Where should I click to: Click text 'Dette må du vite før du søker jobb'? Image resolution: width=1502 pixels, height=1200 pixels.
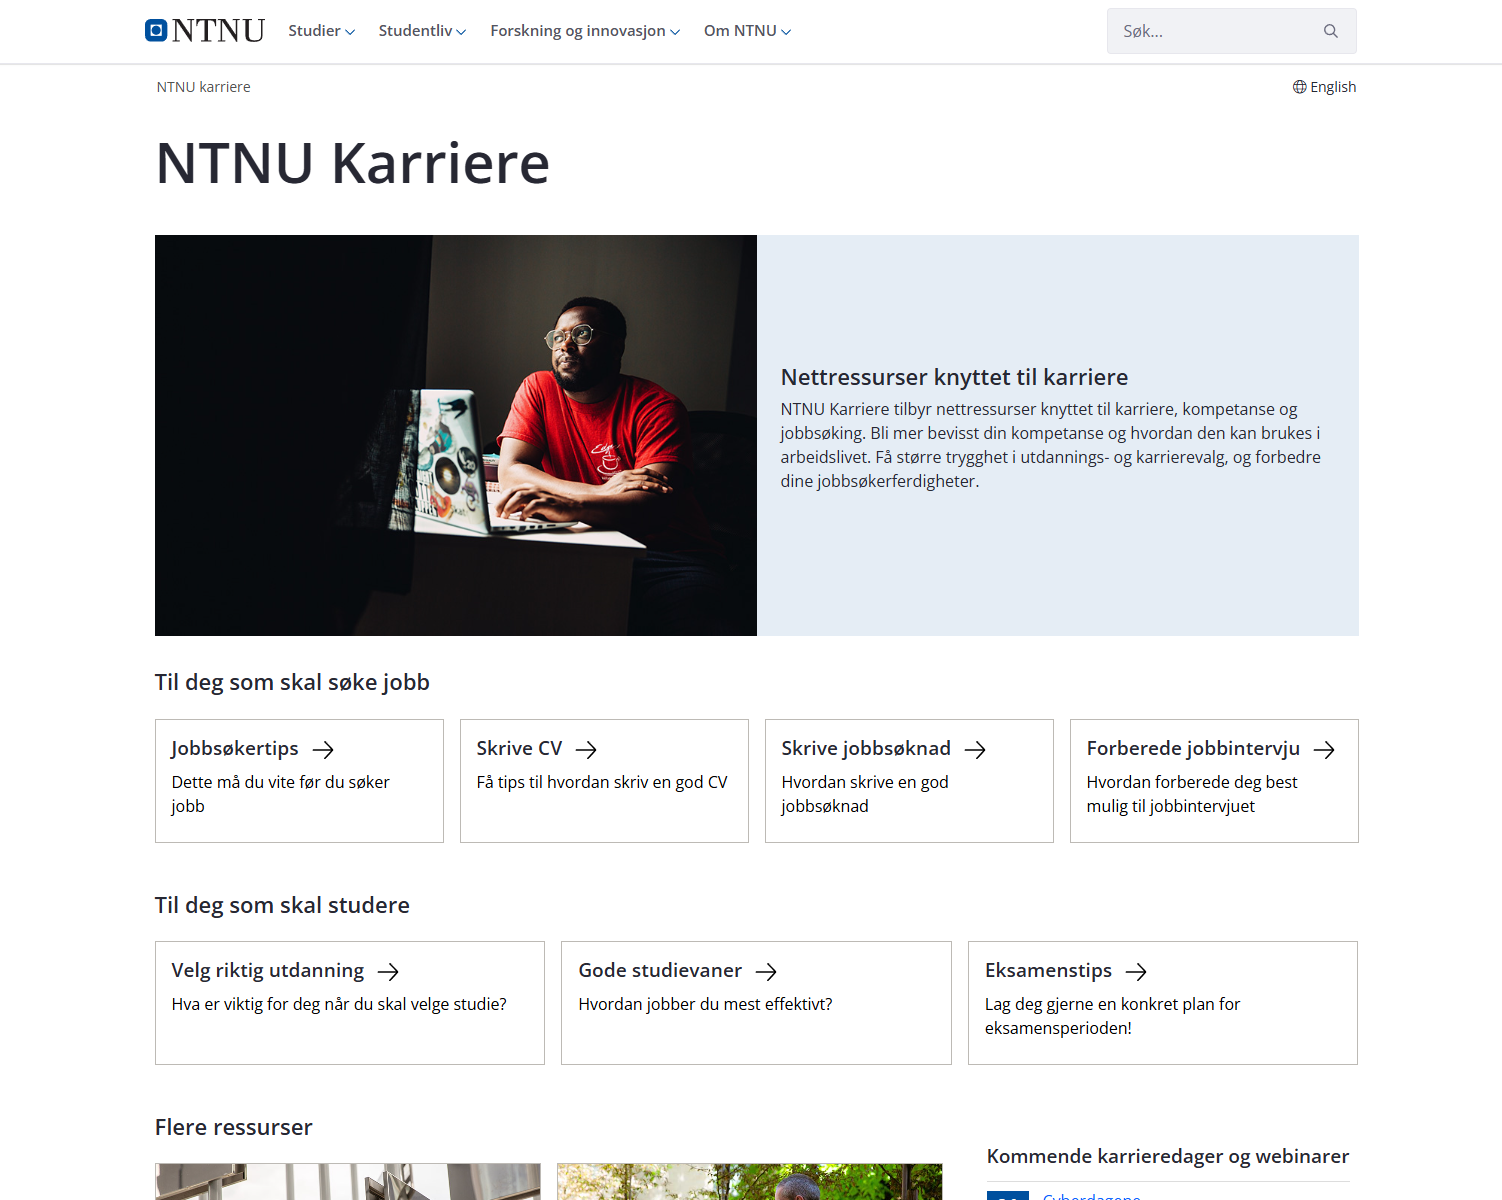pos(280,794)
